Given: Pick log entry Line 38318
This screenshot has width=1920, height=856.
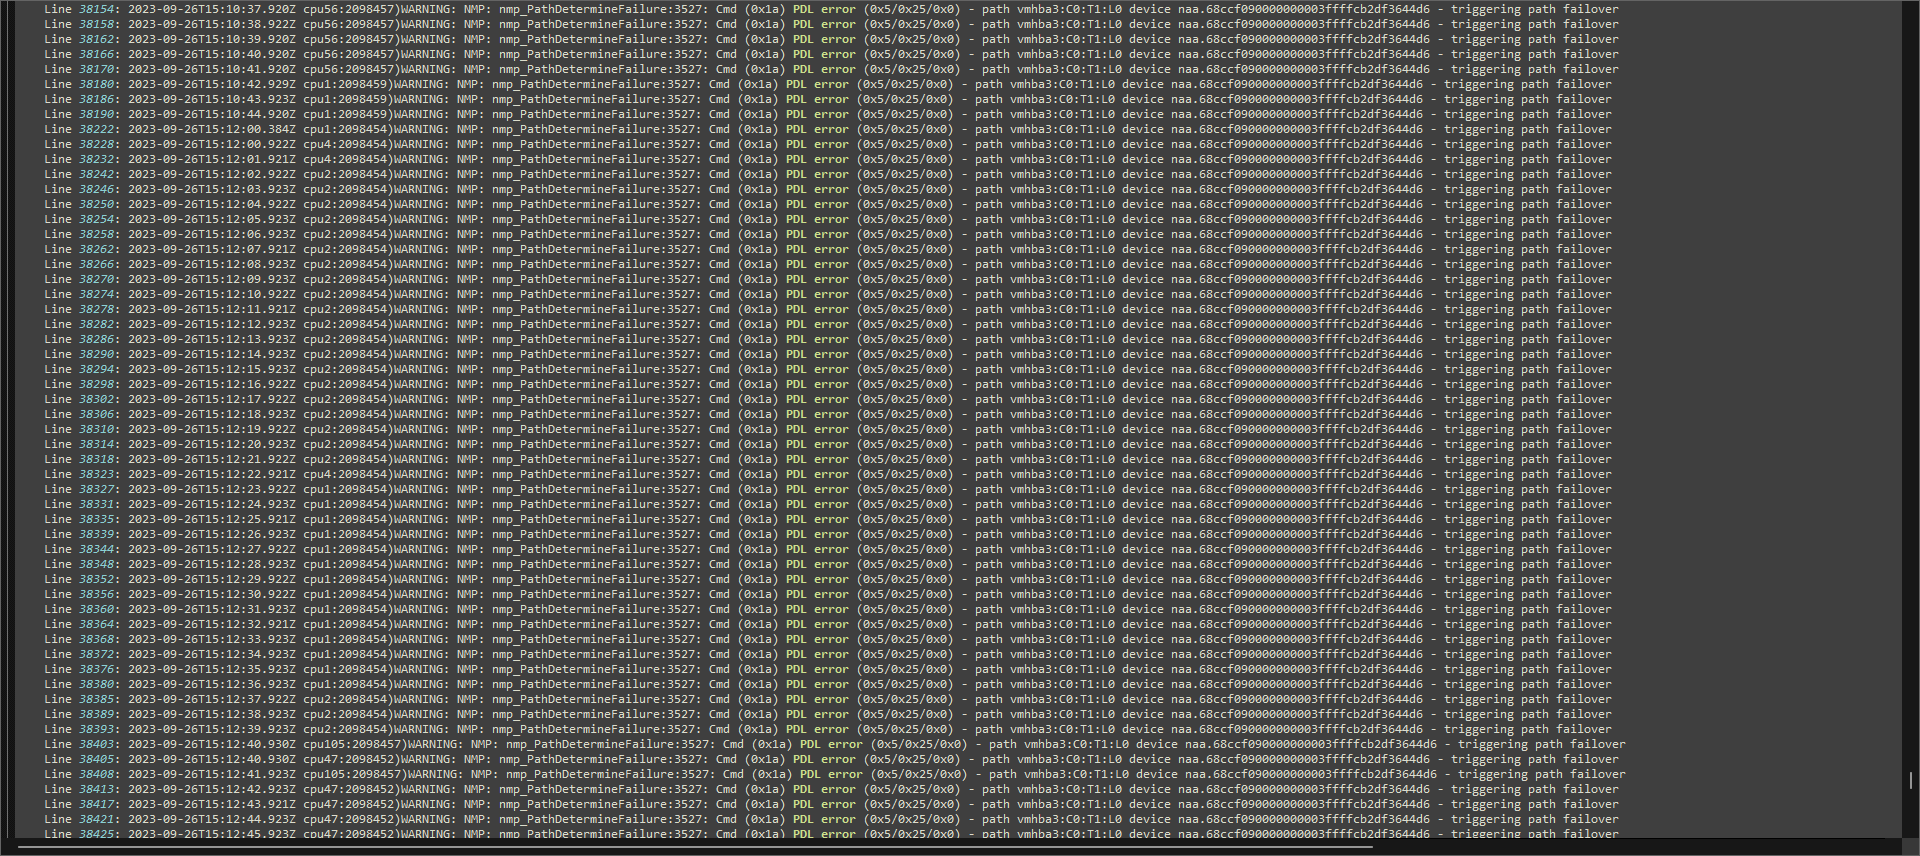Looking at the screenshot, I should 828,459.
